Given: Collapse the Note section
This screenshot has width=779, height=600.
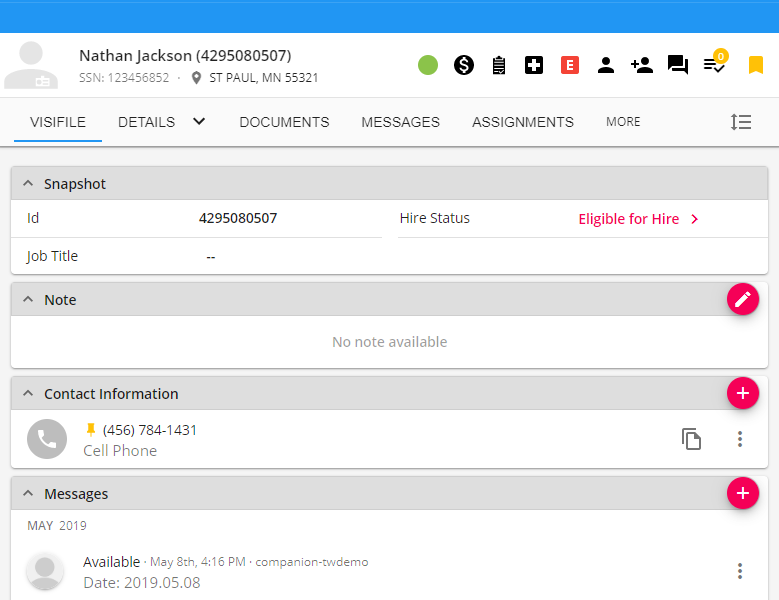Looking at the screenshot, I should click(28, 299).
